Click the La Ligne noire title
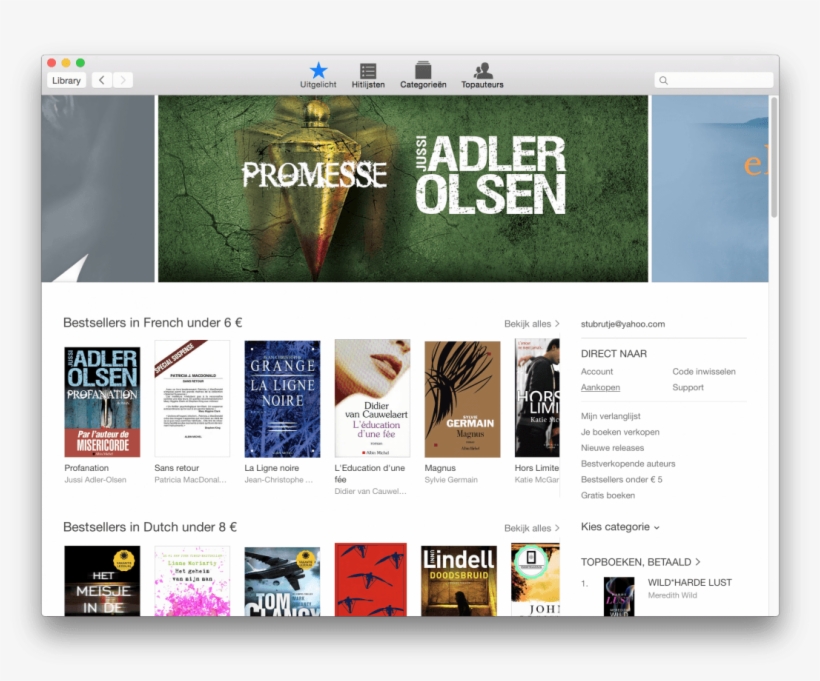This screenshot has width=820, height=681. click(271, 468)
